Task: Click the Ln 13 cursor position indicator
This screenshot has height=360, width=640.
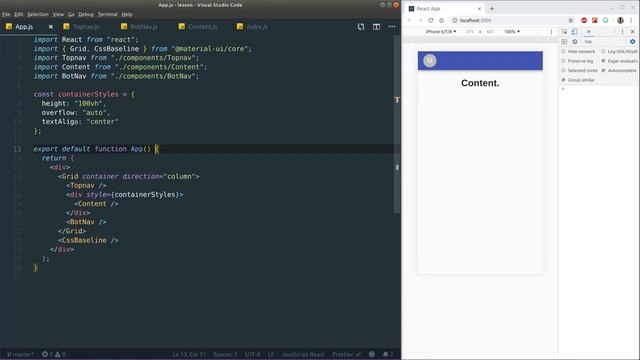Action: pos(189,354)
